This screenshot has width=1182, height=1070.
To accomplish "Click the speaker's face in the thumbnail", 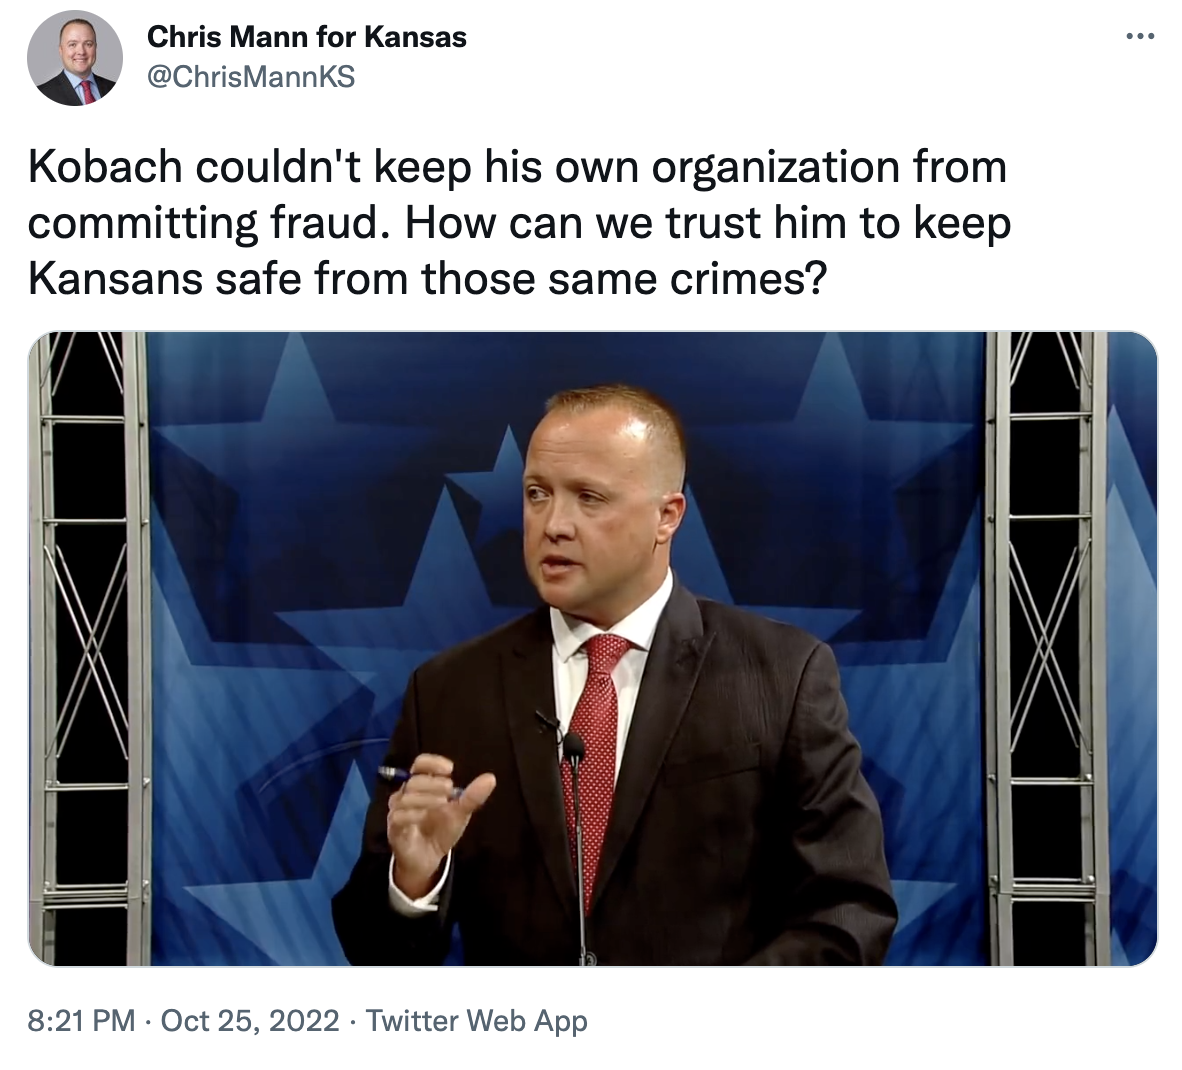I will pos(596,513).
